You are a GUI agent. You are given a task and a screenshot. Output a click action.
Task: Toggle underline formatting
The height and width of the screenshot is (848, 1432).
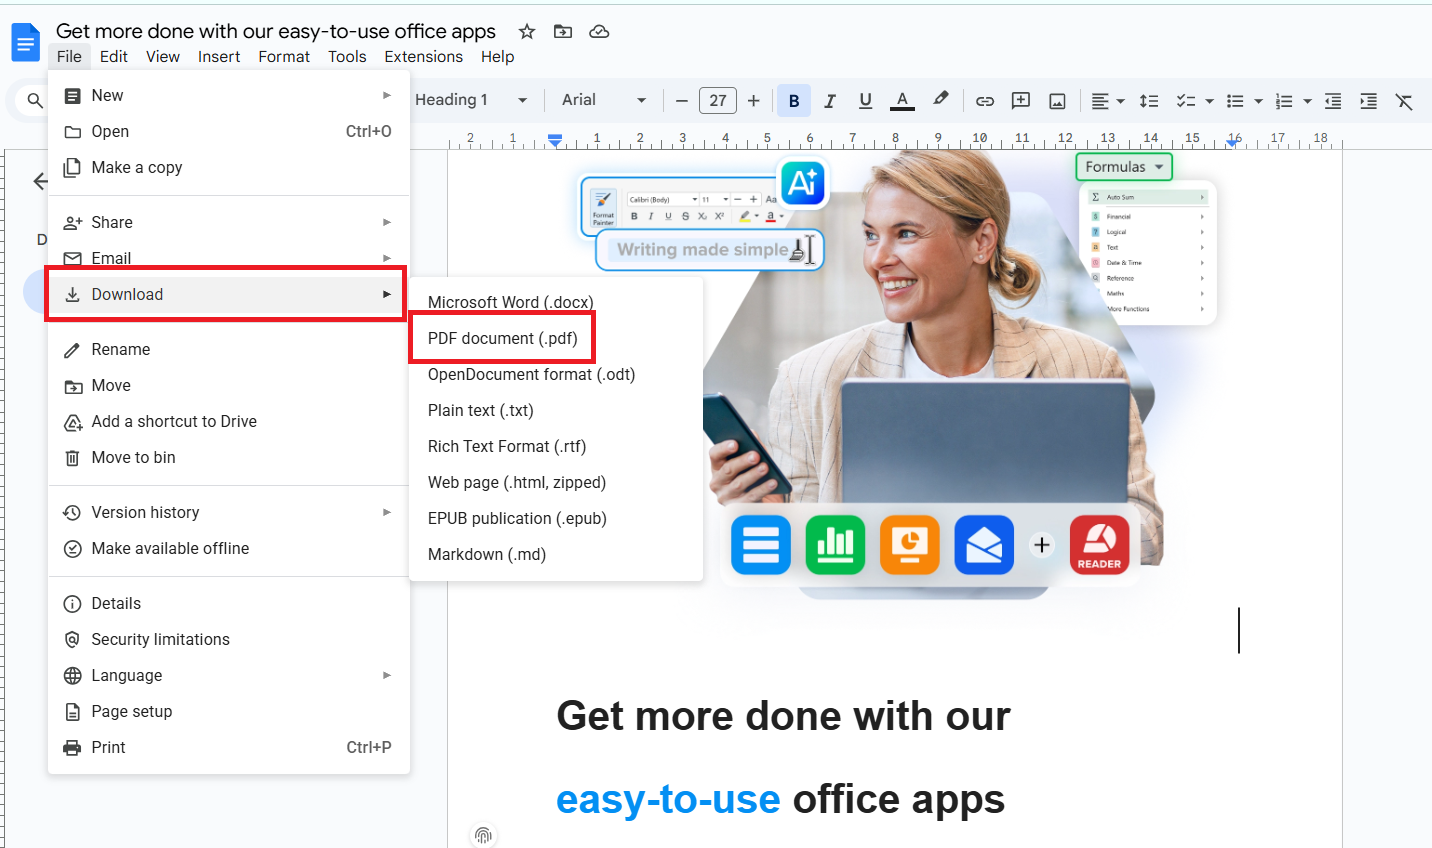[865, 100]
